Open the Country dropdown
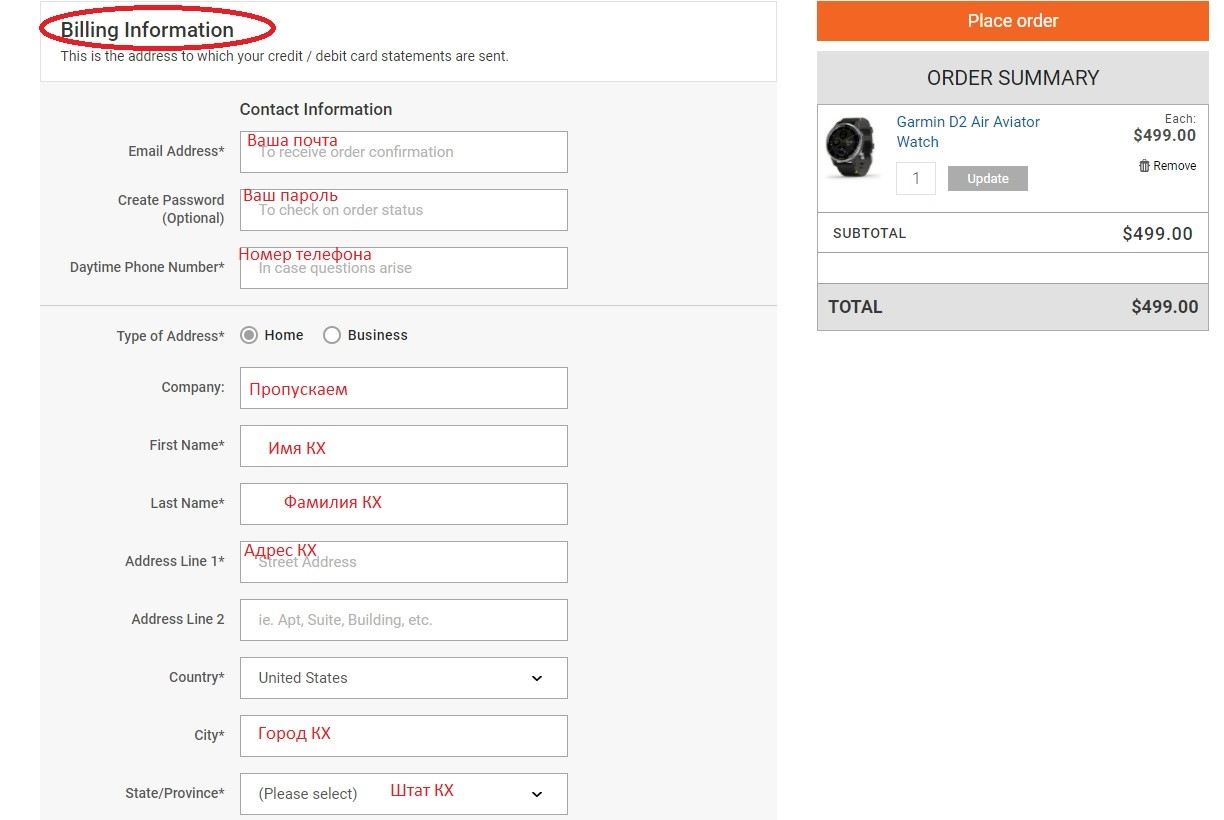The width and height of the screenshot is (1224, 820). pyautogui.click(x=404, y=678)
